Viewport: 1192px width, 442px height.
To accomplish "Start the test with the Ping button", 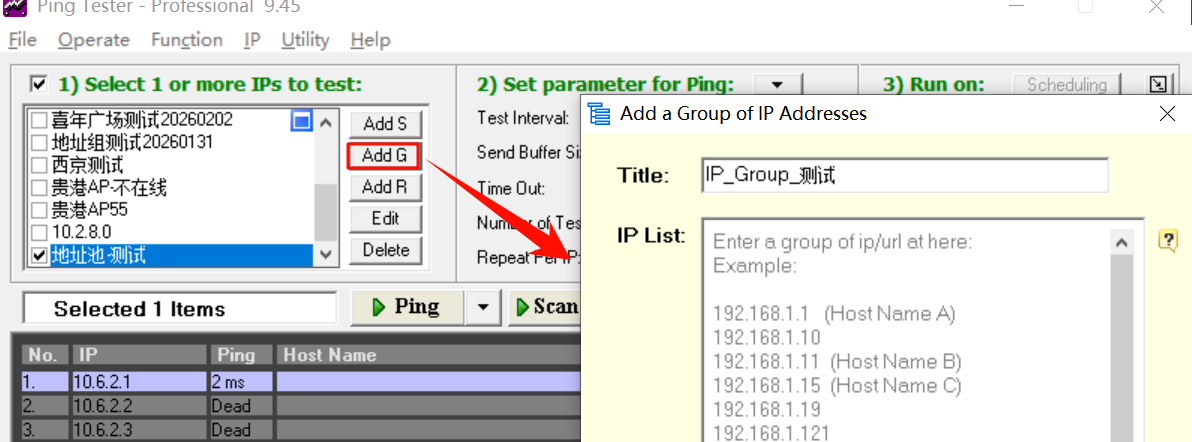I will tap(407, 308).
